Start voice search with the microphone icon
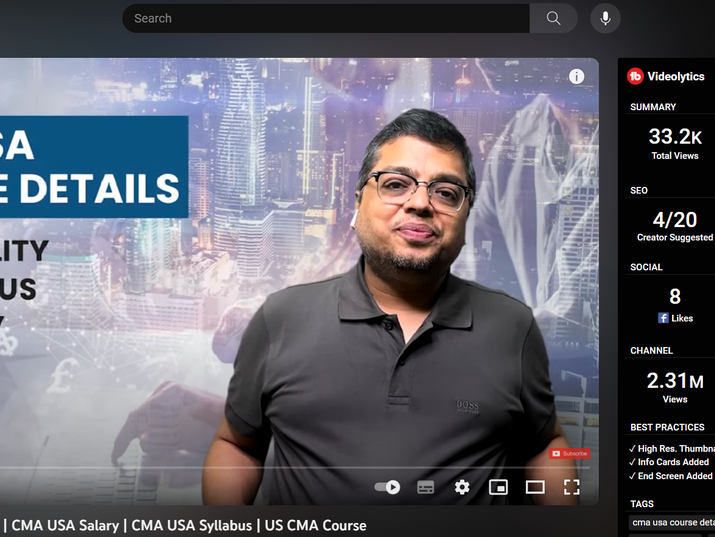Viewport: 715px width, 537px height. tap(605, 18)
